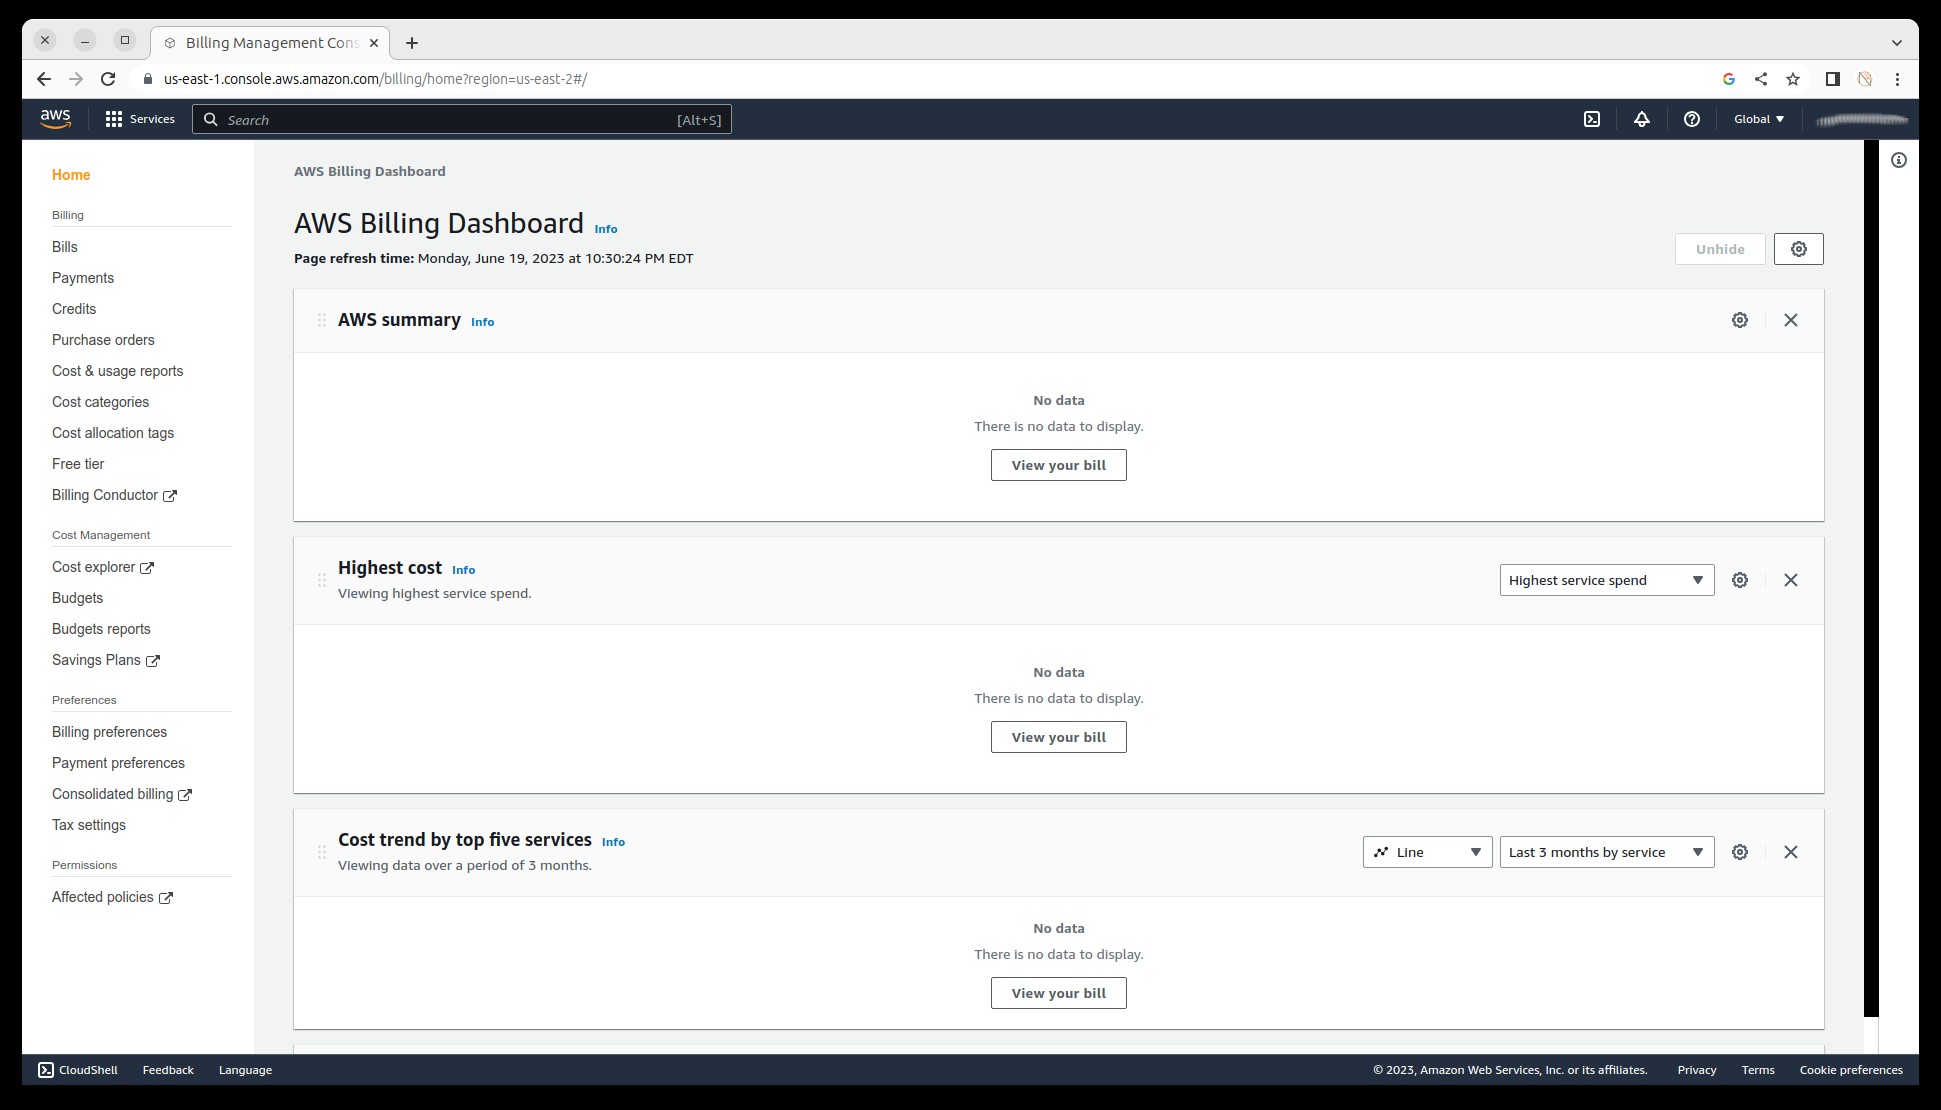Open Affected policies external link
Viewport: 1941px width, 1110px height.
tap(112, 897)
